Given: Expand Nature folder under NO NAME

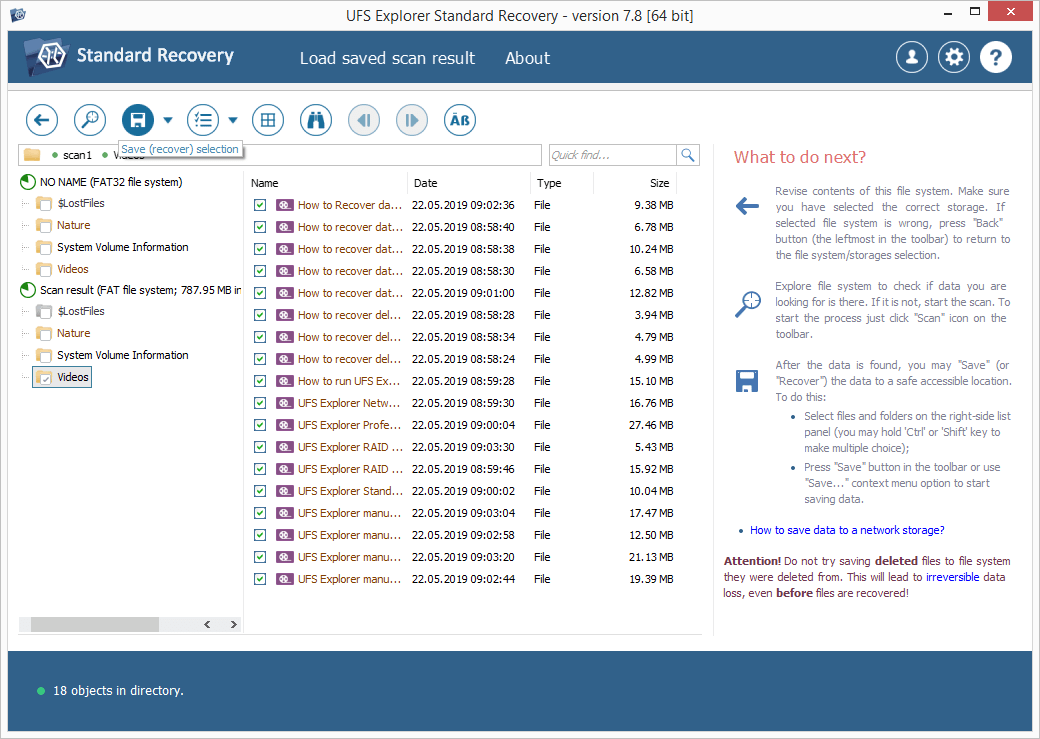Looking at the screenshot, I should pos(25,226).
